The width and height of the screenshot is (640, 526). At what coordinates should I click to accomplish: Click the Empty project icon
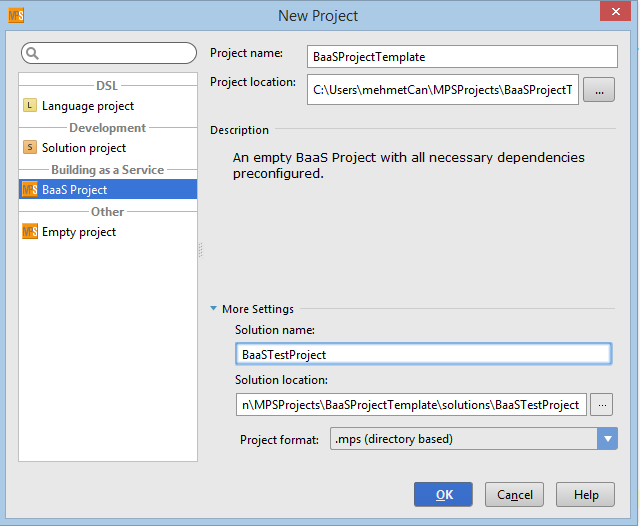click(x=30, y=232)
